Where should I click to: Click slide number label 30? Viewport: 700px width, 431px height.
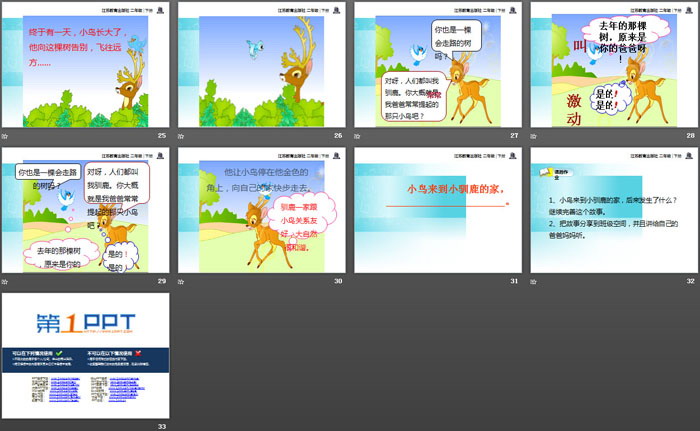pyautogui.click(x=338, y=281)
